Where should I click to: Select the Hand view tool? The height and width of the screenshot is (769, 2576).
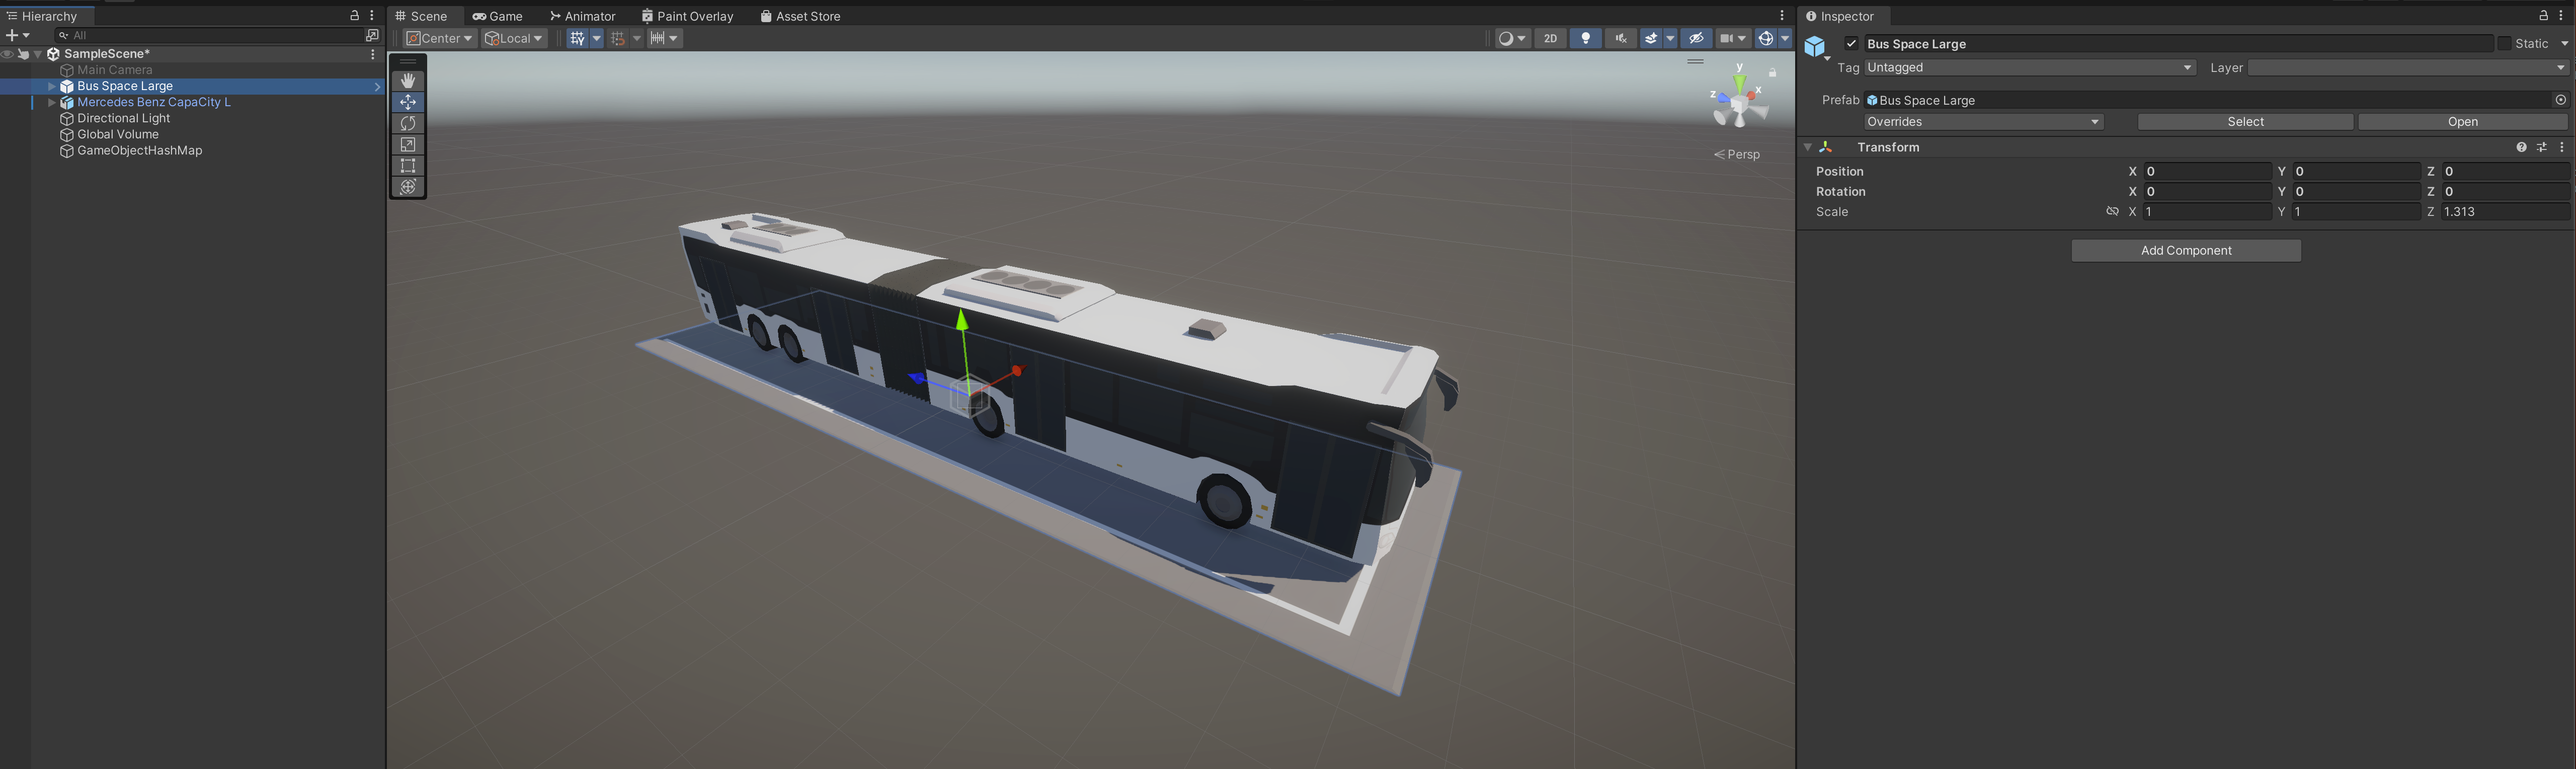click(x=408, y=81)
